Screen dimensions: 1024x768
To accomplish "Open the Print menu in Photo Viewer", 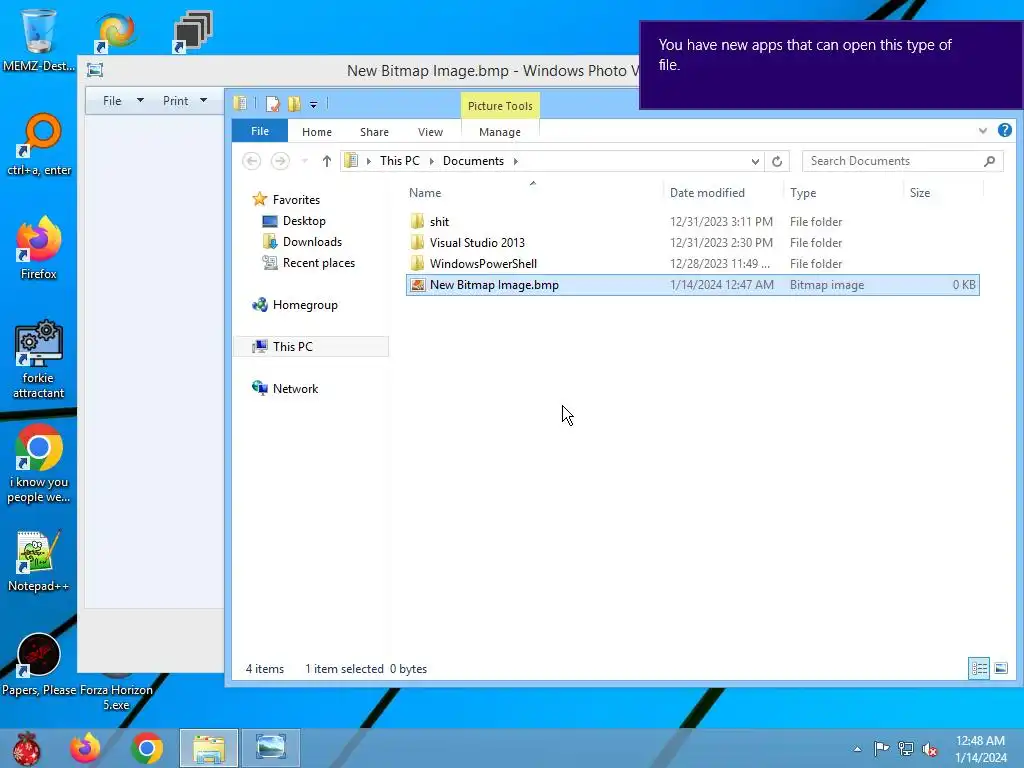I will [x=185, y=101].
